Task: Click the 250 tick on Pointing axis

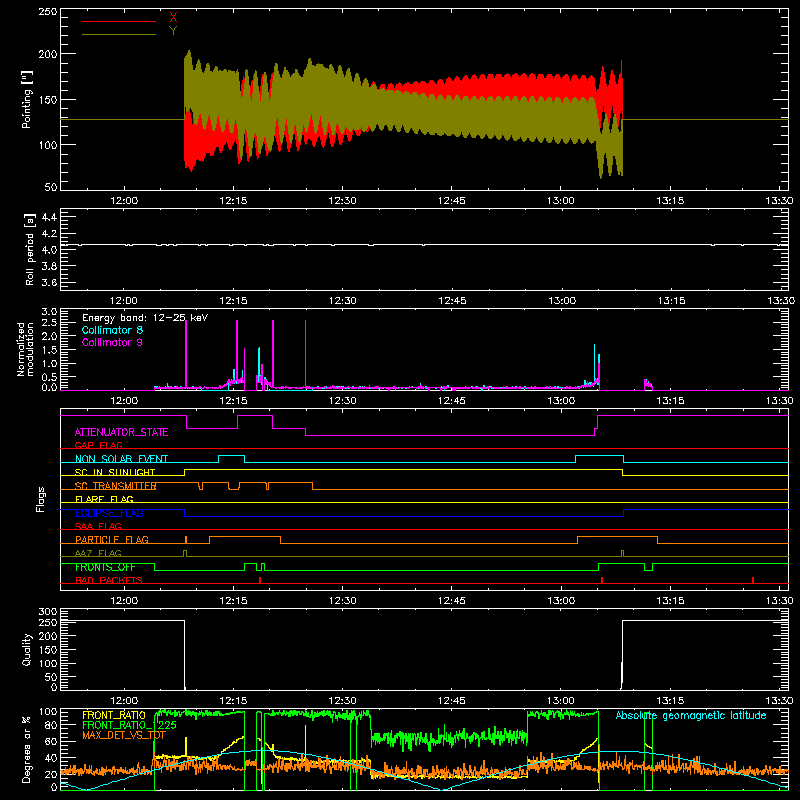Action: (47, 11)
